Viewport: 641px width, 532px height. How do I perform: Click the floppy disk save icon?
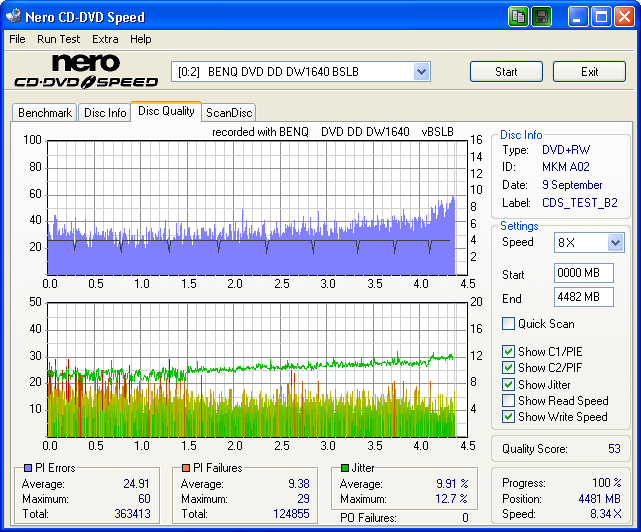coord(541,17)
